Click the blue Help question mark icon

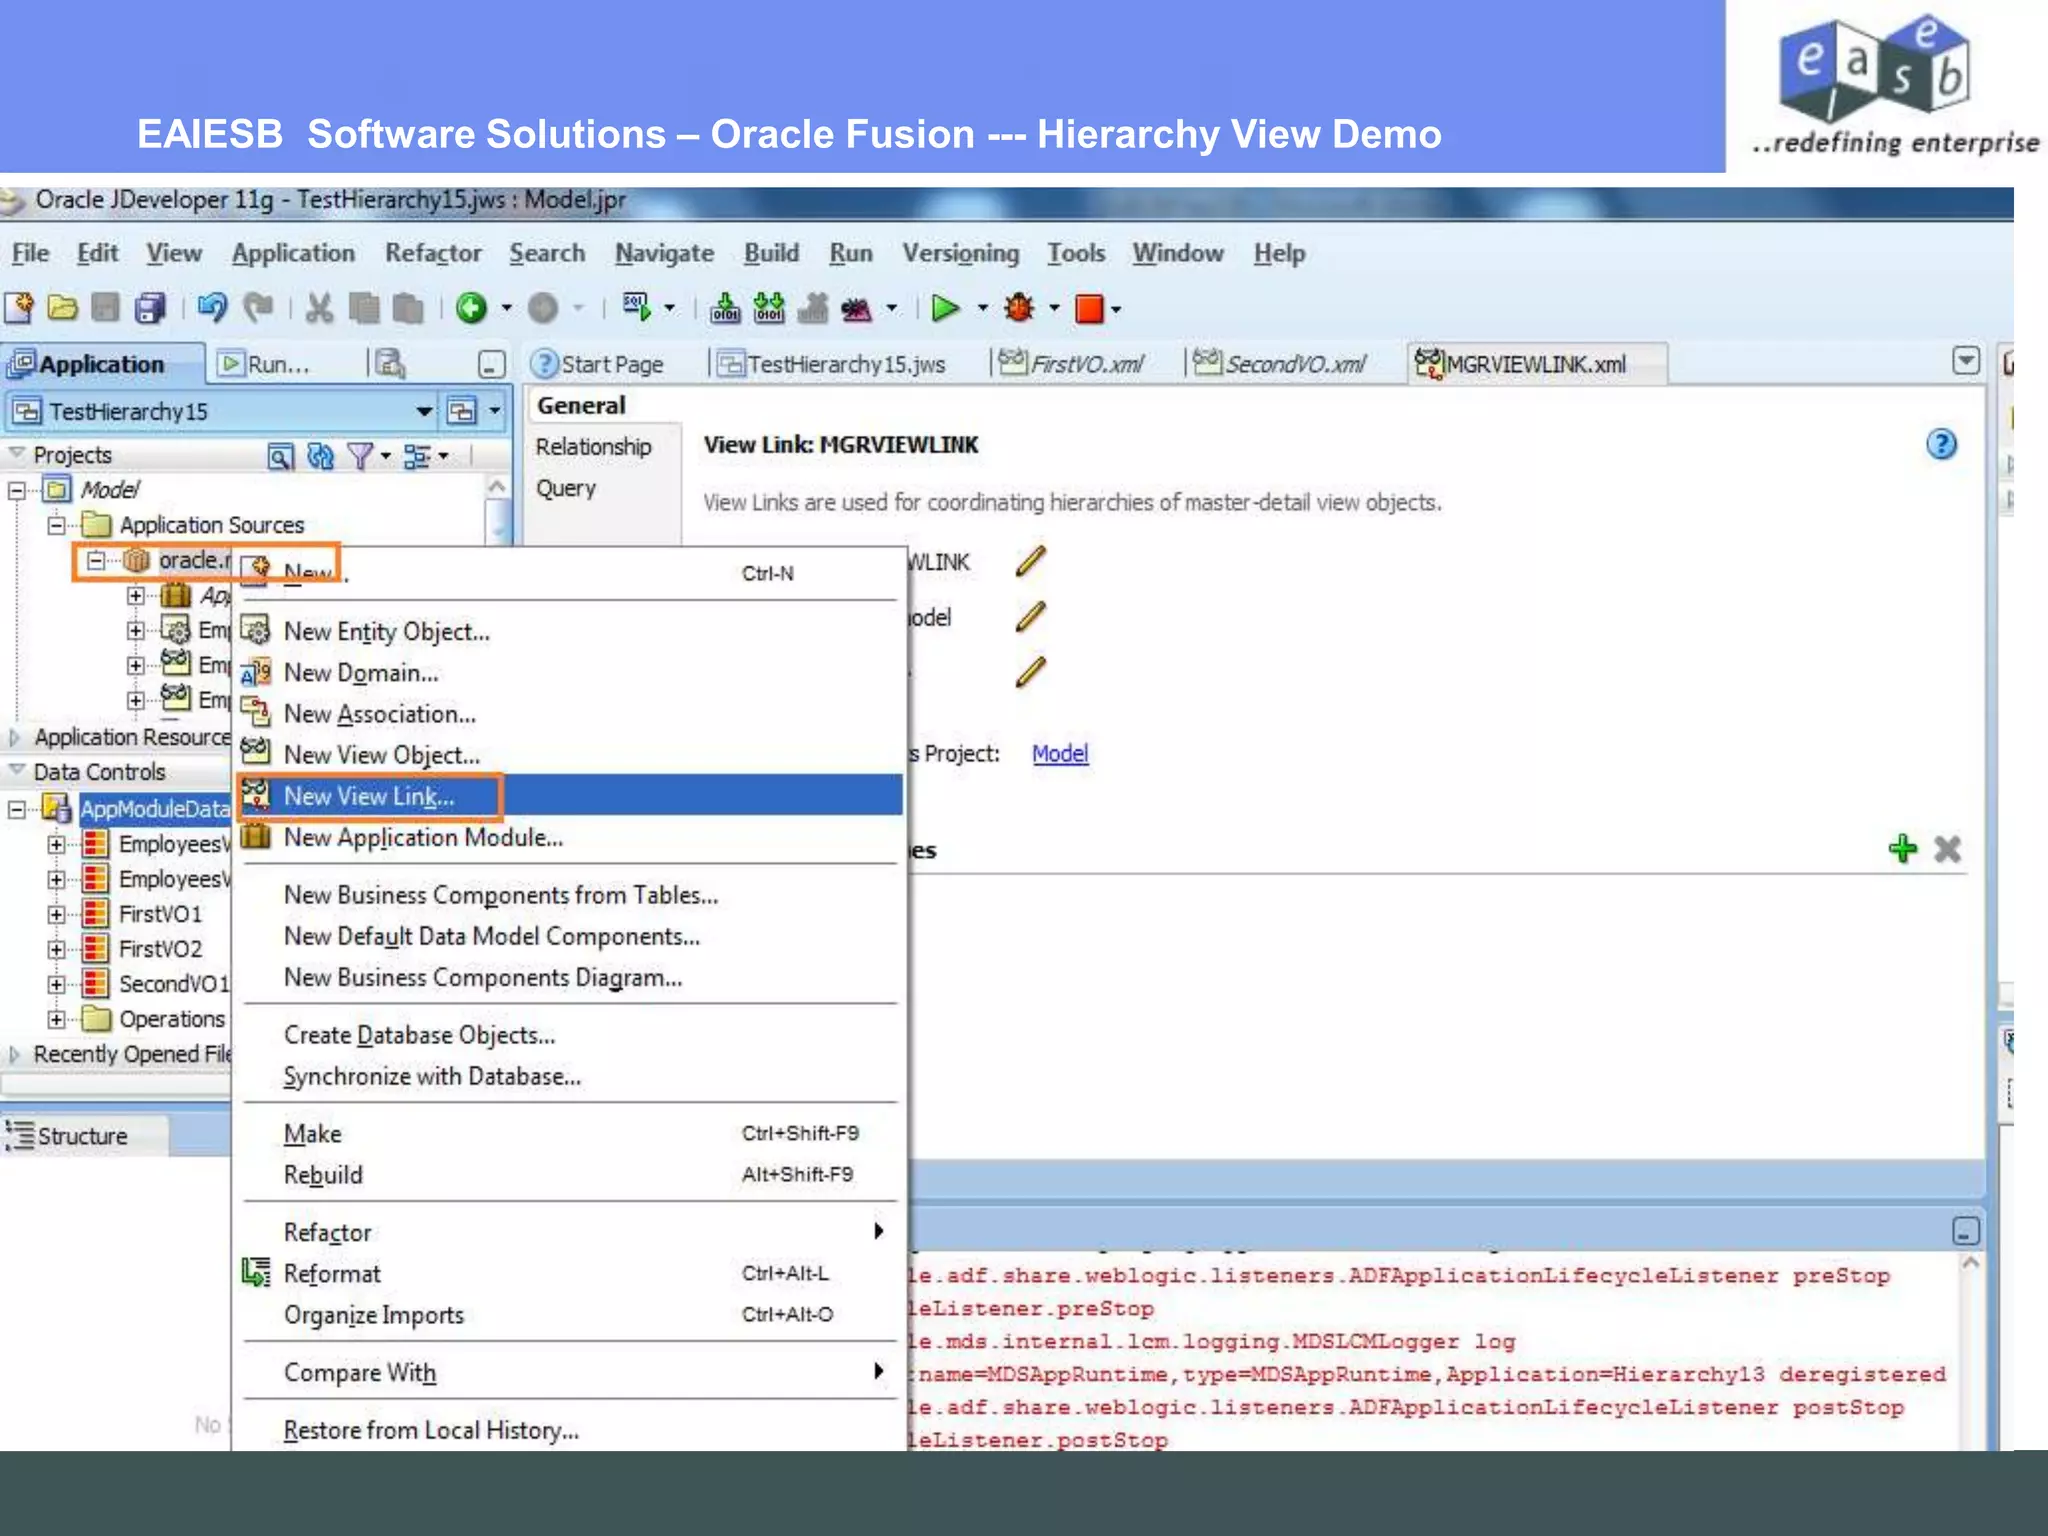pyautogui.click(x=1941, y=444)
